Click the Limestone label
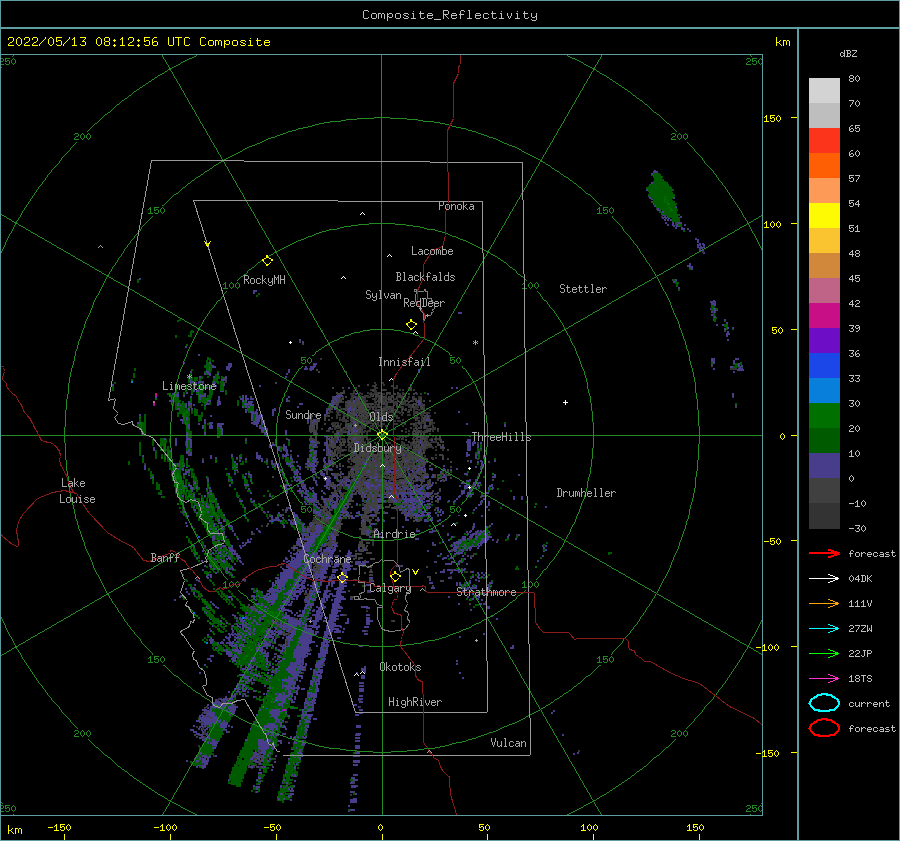Viewport: 900px width, 841px height. pos(189,386)
